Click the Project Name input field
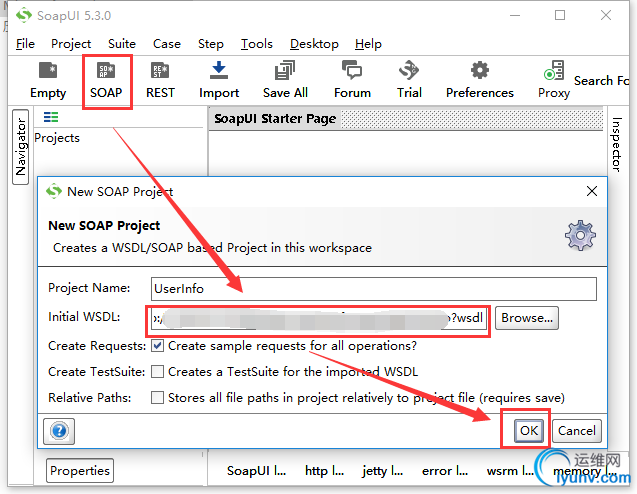Screen dimensions: 637x494 (x=374, y=289)
